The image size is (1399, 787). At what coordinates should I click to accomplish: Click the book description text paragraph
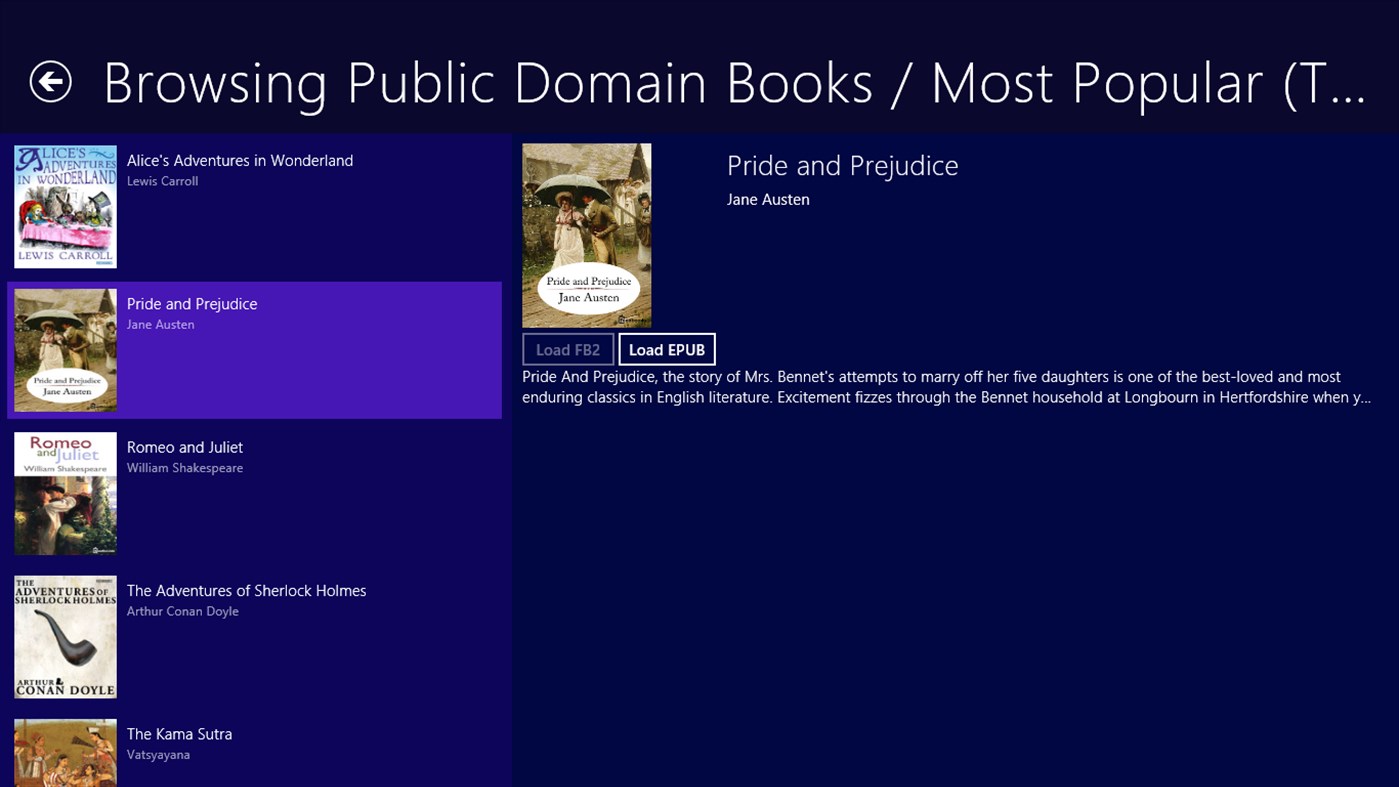tap(945, 387)
